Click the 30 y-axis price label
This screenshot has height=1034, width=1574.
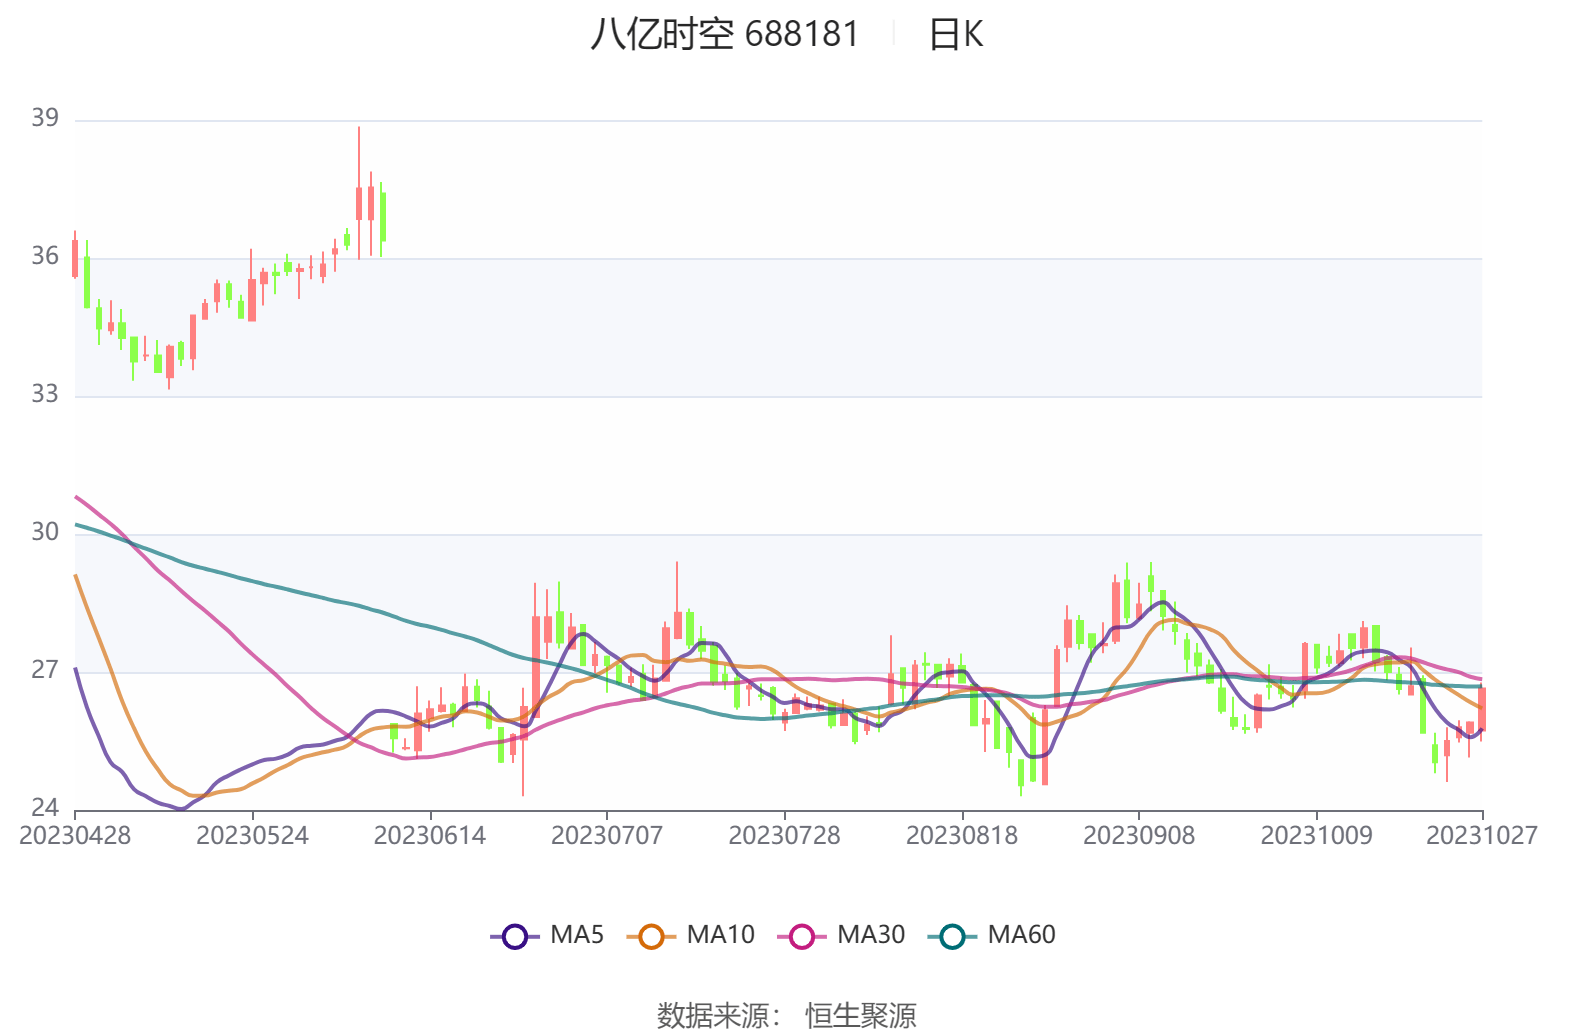45,532
